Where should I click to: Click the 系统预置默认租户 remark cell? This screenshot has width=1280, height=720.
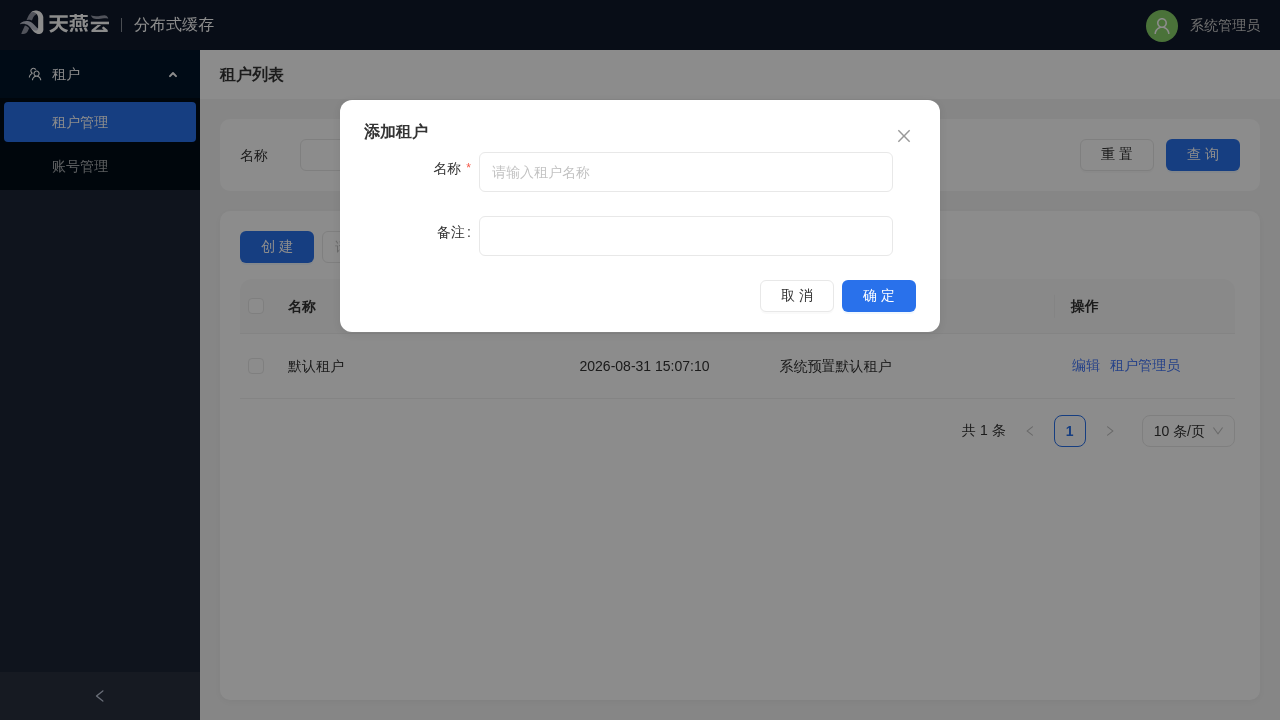[835, 366]
